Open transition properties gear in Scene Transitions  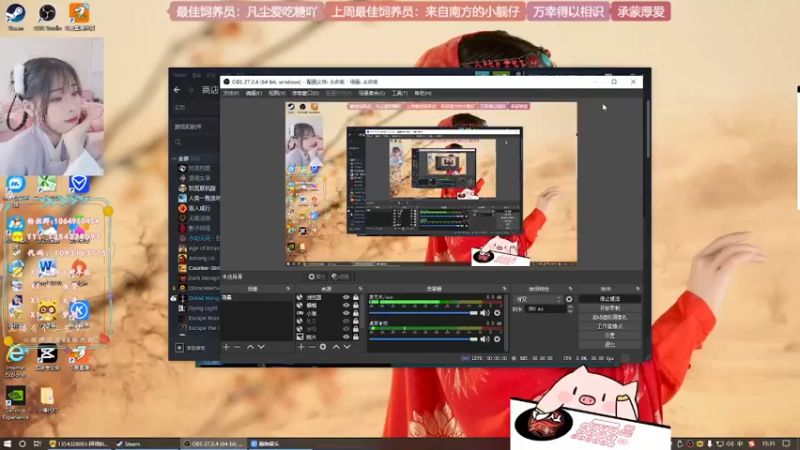(x=569, y=299)
